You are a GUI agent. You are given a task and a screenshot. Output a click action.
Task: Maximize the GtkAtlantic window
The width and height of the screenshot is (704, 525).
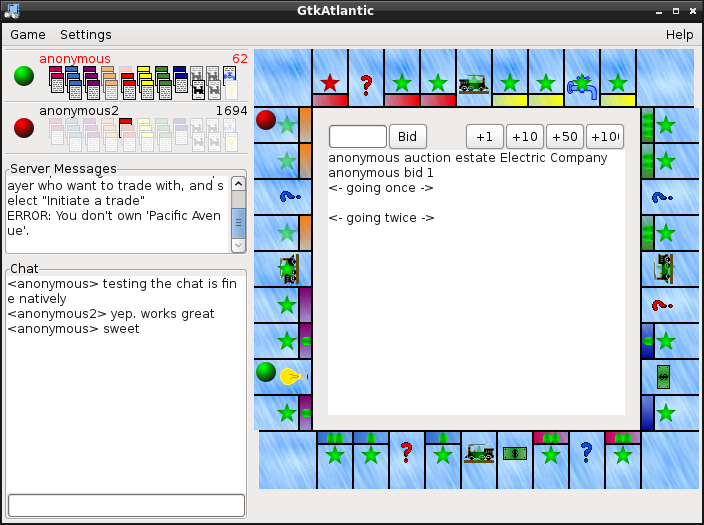676,11
